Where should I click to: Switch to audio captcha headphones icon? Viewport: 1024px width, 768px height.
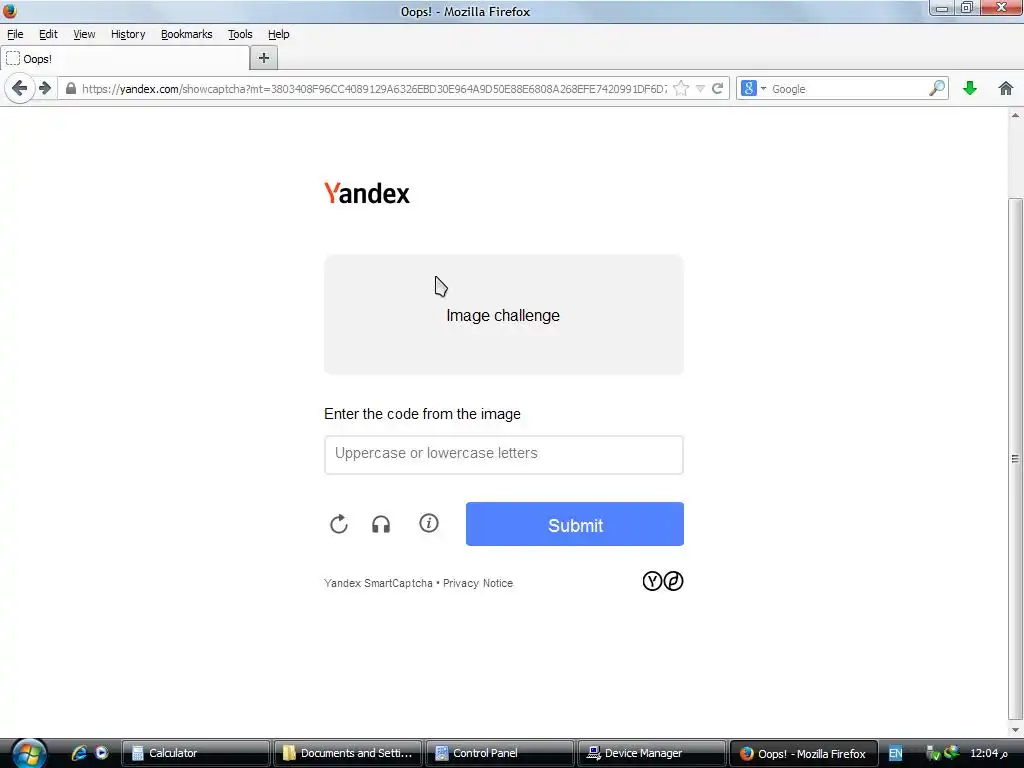381,524
